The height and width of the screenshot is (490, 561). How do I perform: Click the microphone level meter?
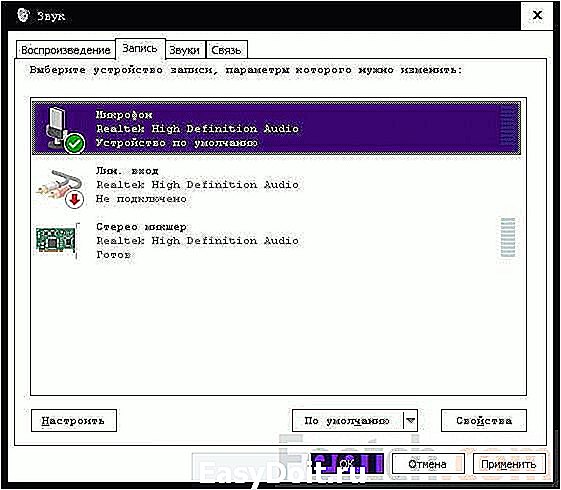508,128
